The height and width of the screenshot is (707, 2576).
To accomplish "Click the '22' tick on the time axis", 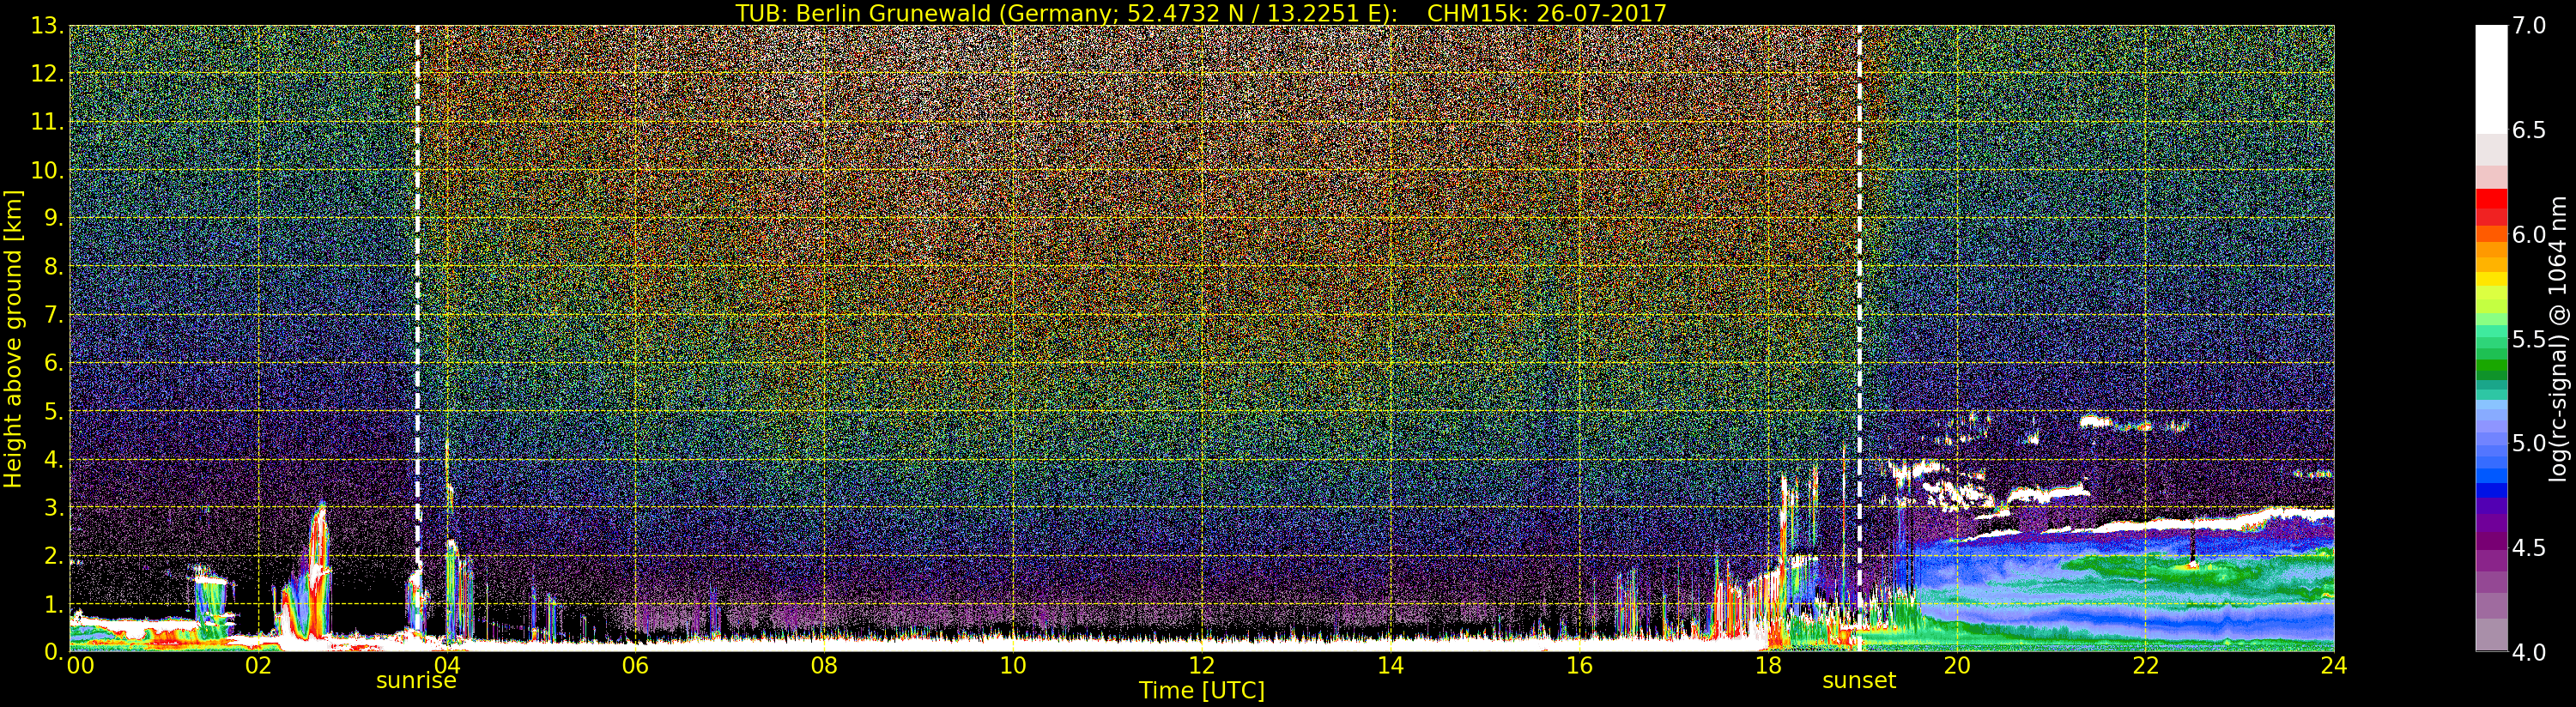I will [x=2146, y=666].
